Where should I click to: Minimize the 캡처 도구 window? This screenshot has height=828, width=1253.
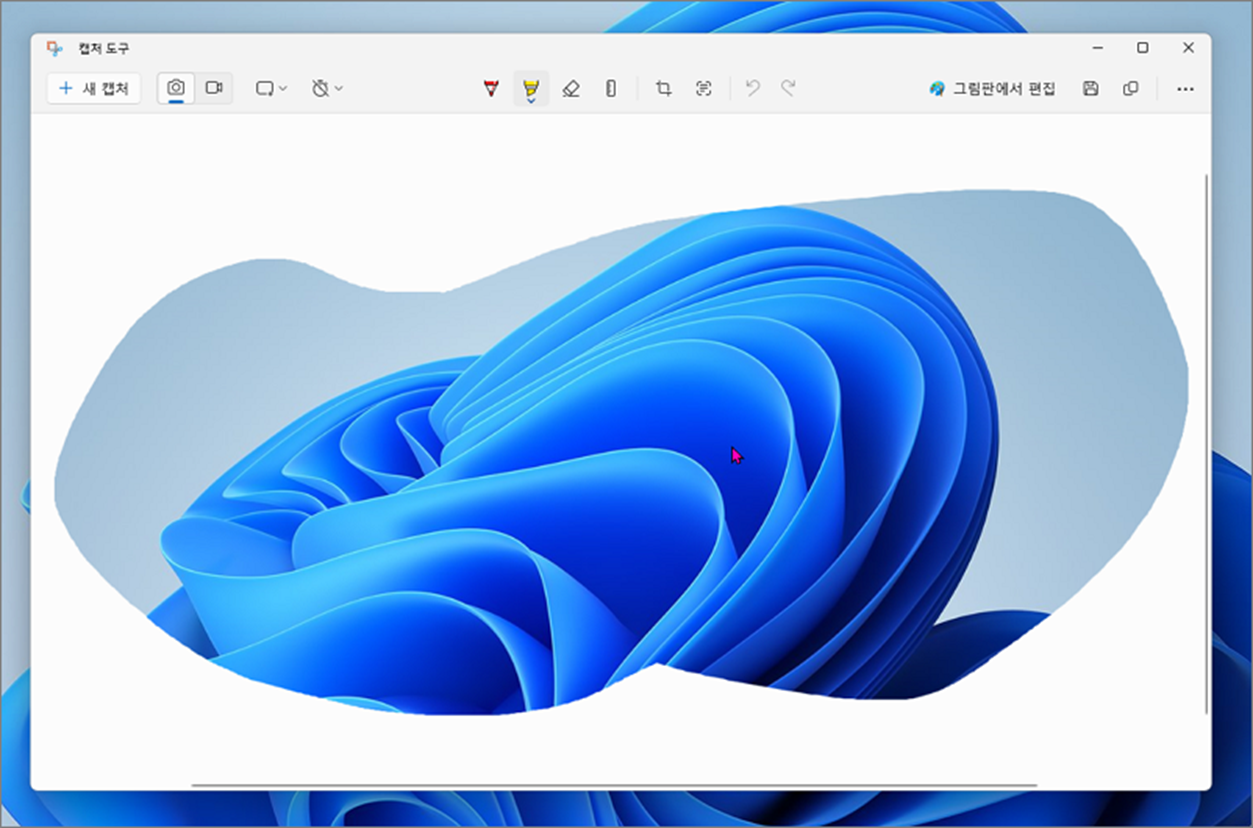point(1098,48)
